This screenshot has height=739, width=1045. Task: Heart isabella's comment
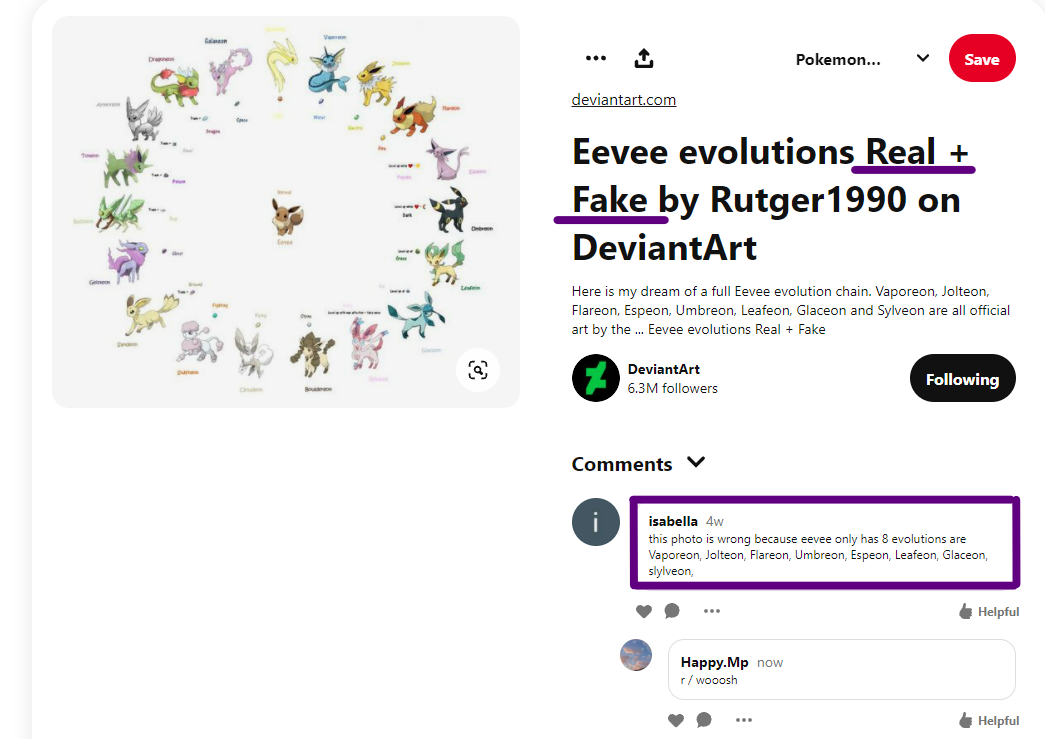click(644, 610)
